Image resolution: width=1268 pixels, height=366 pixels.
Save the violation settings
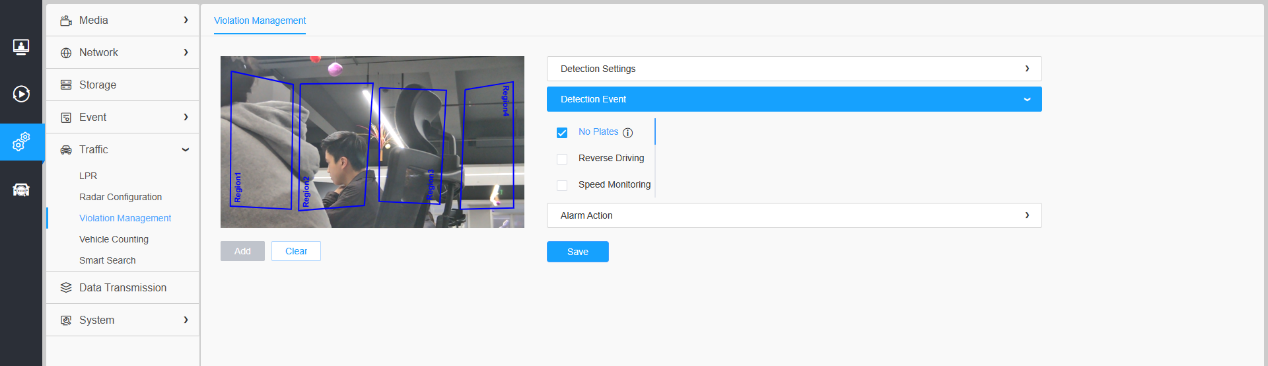(578, 252)
